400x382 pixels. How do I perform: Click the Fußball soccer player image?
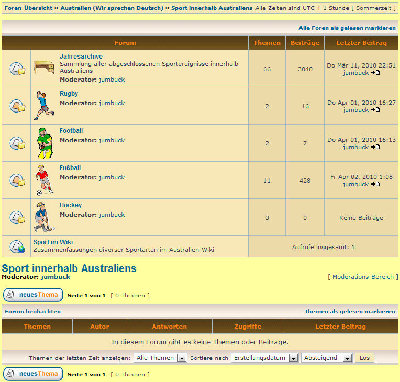click(x=44, y=180)
